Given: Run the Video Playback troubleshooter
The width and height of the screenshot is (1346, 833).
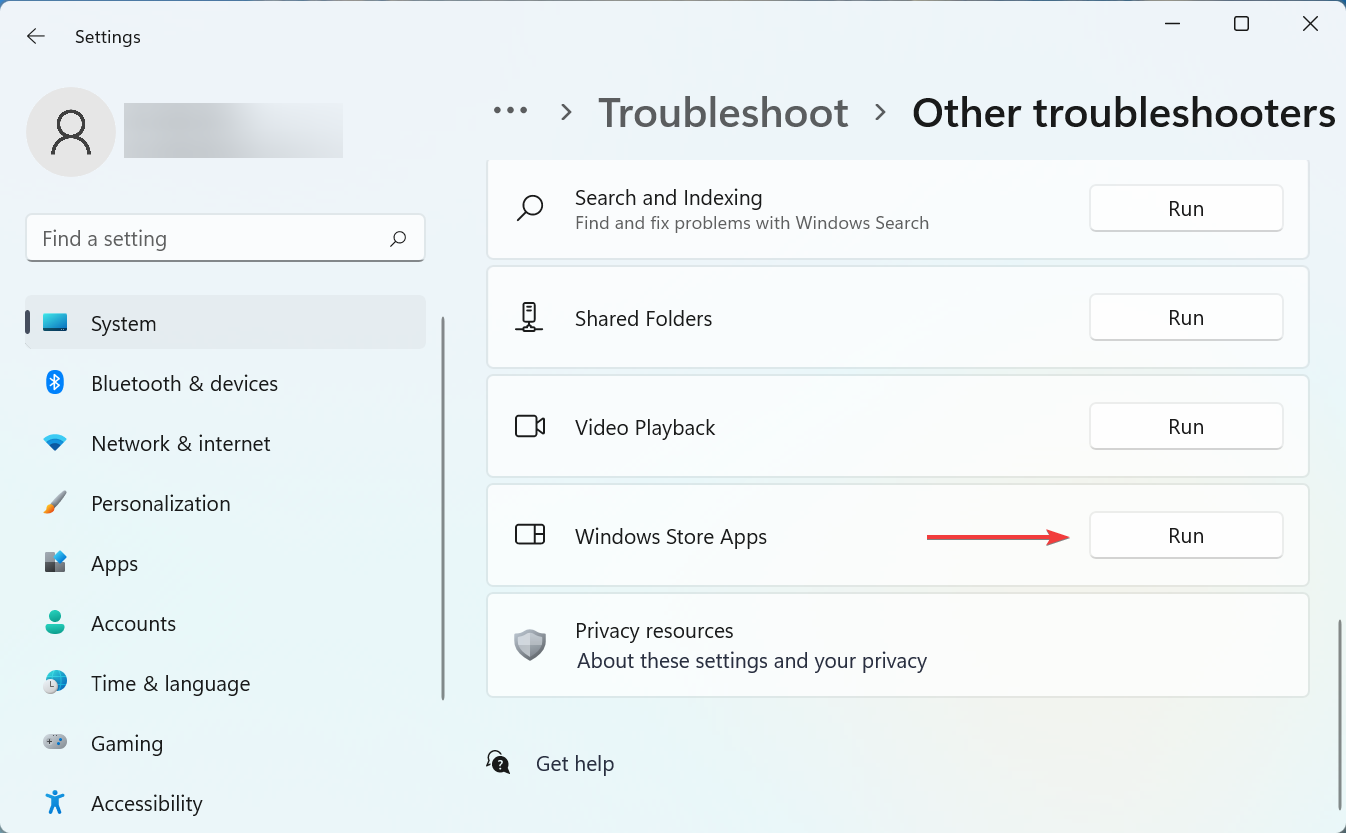Looking at the screenshot, I should coord(1185,426).
